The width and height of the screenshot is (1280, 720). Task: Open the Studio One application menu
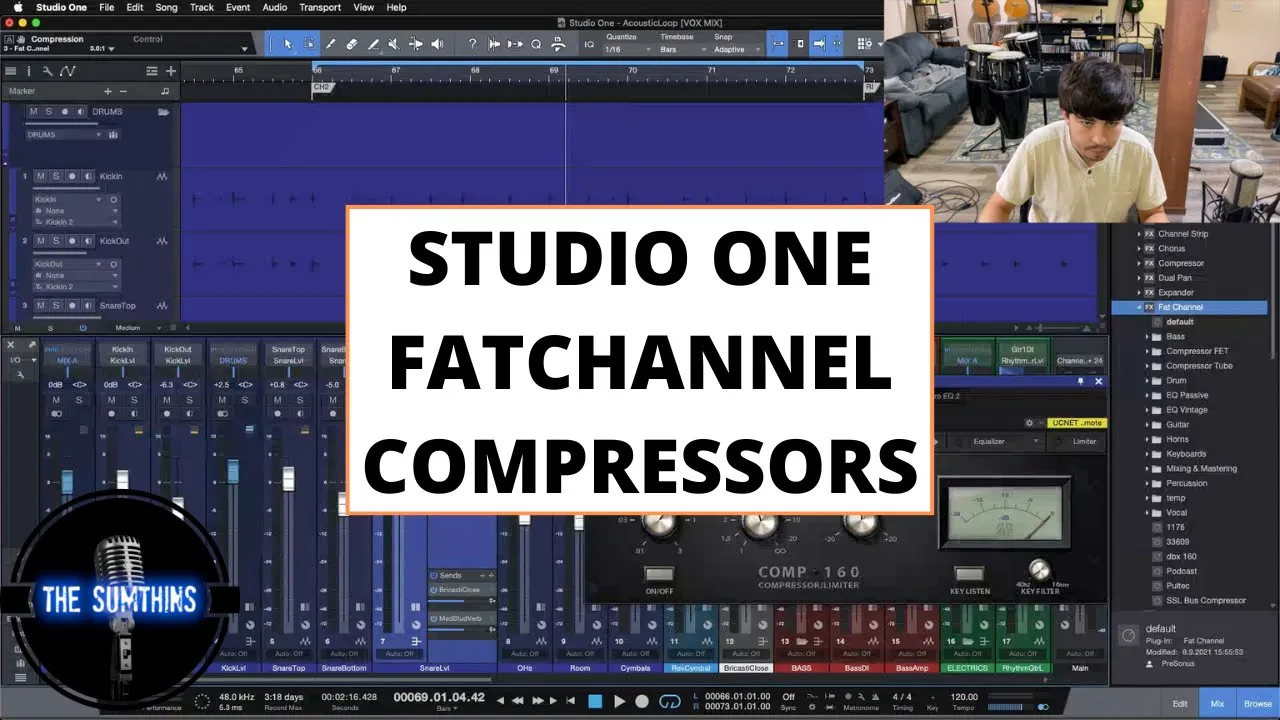(x=61, y=7)
